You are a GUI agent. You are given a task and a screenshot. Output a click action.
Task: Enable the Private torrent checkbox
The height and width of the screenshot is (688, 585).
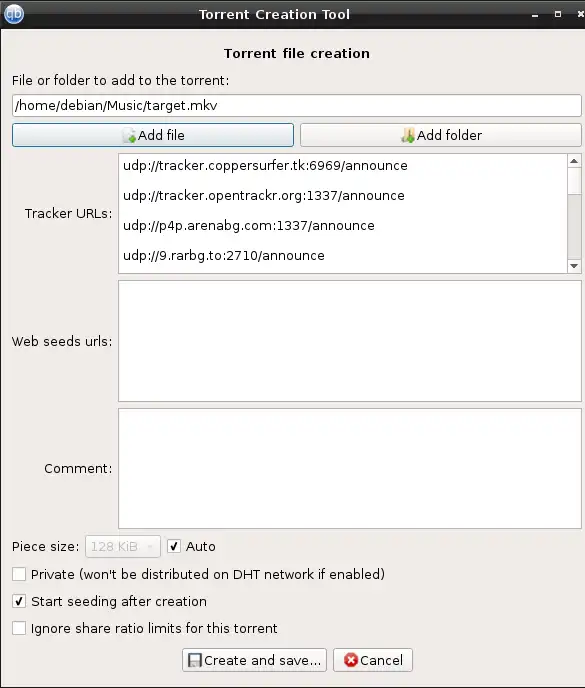[x=19, y=574]
